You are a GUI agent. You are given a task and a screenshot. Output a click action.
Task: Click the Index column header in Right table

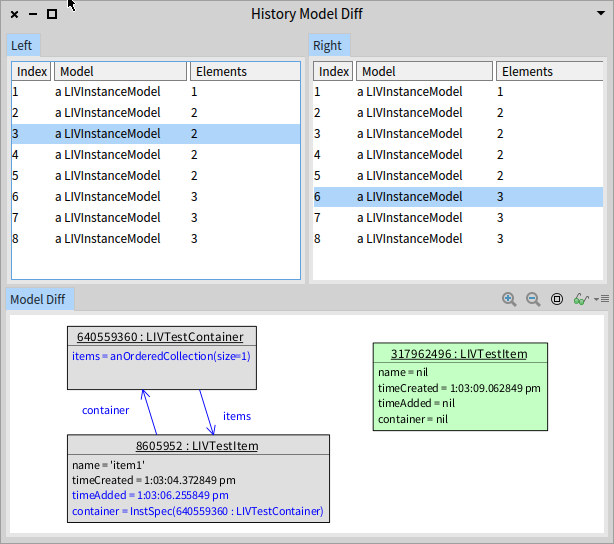click(334, 71)
